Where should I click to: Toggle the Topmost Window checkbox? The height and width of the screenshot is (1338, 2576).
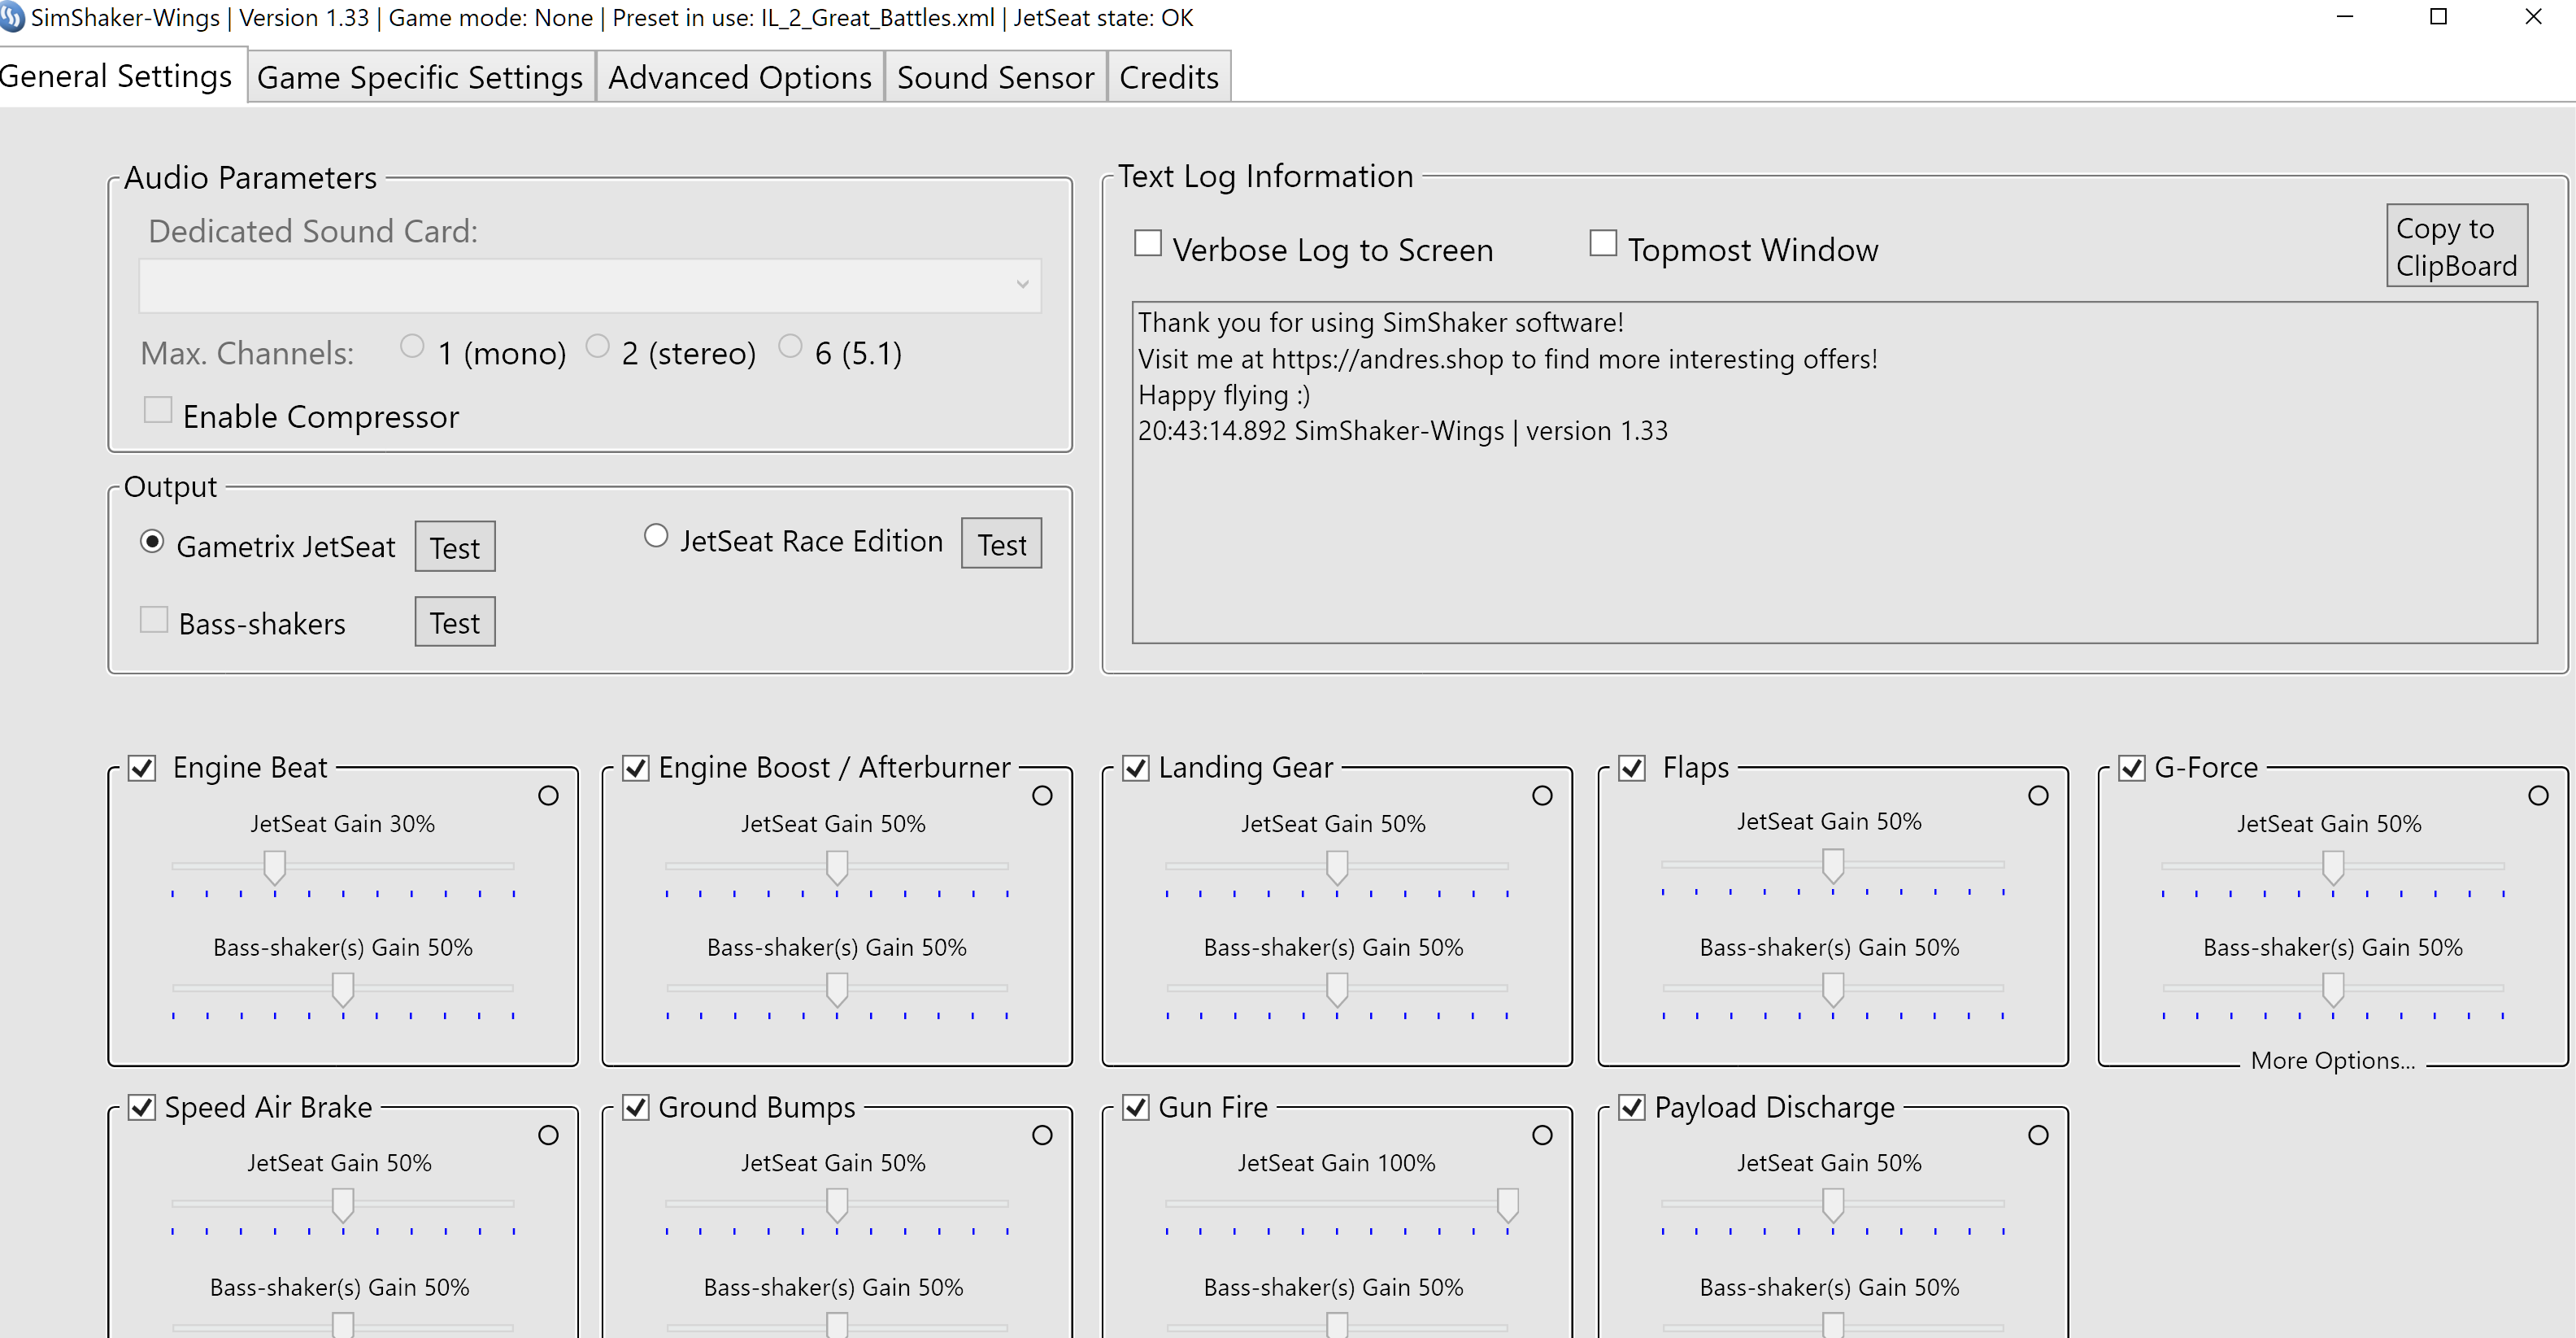tap(1603, 243)
